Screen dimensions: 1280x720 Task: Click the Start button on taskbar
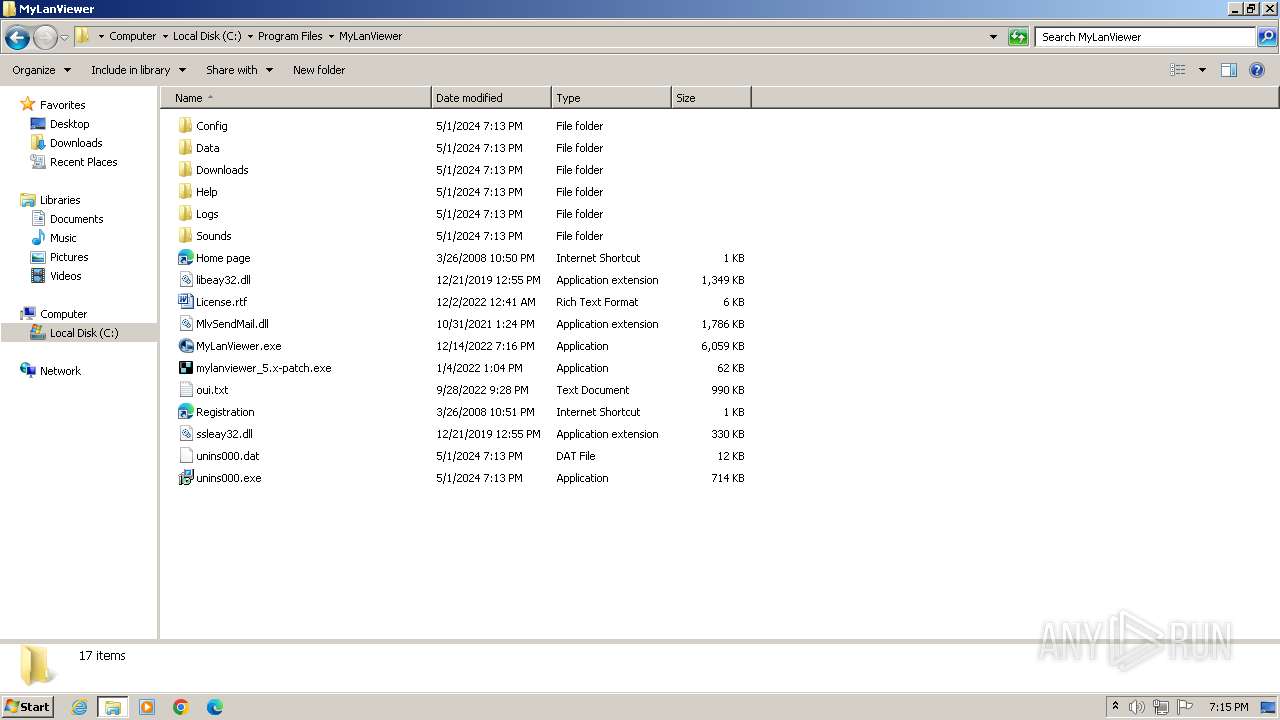pyautogui.click(x=28, y=707)
